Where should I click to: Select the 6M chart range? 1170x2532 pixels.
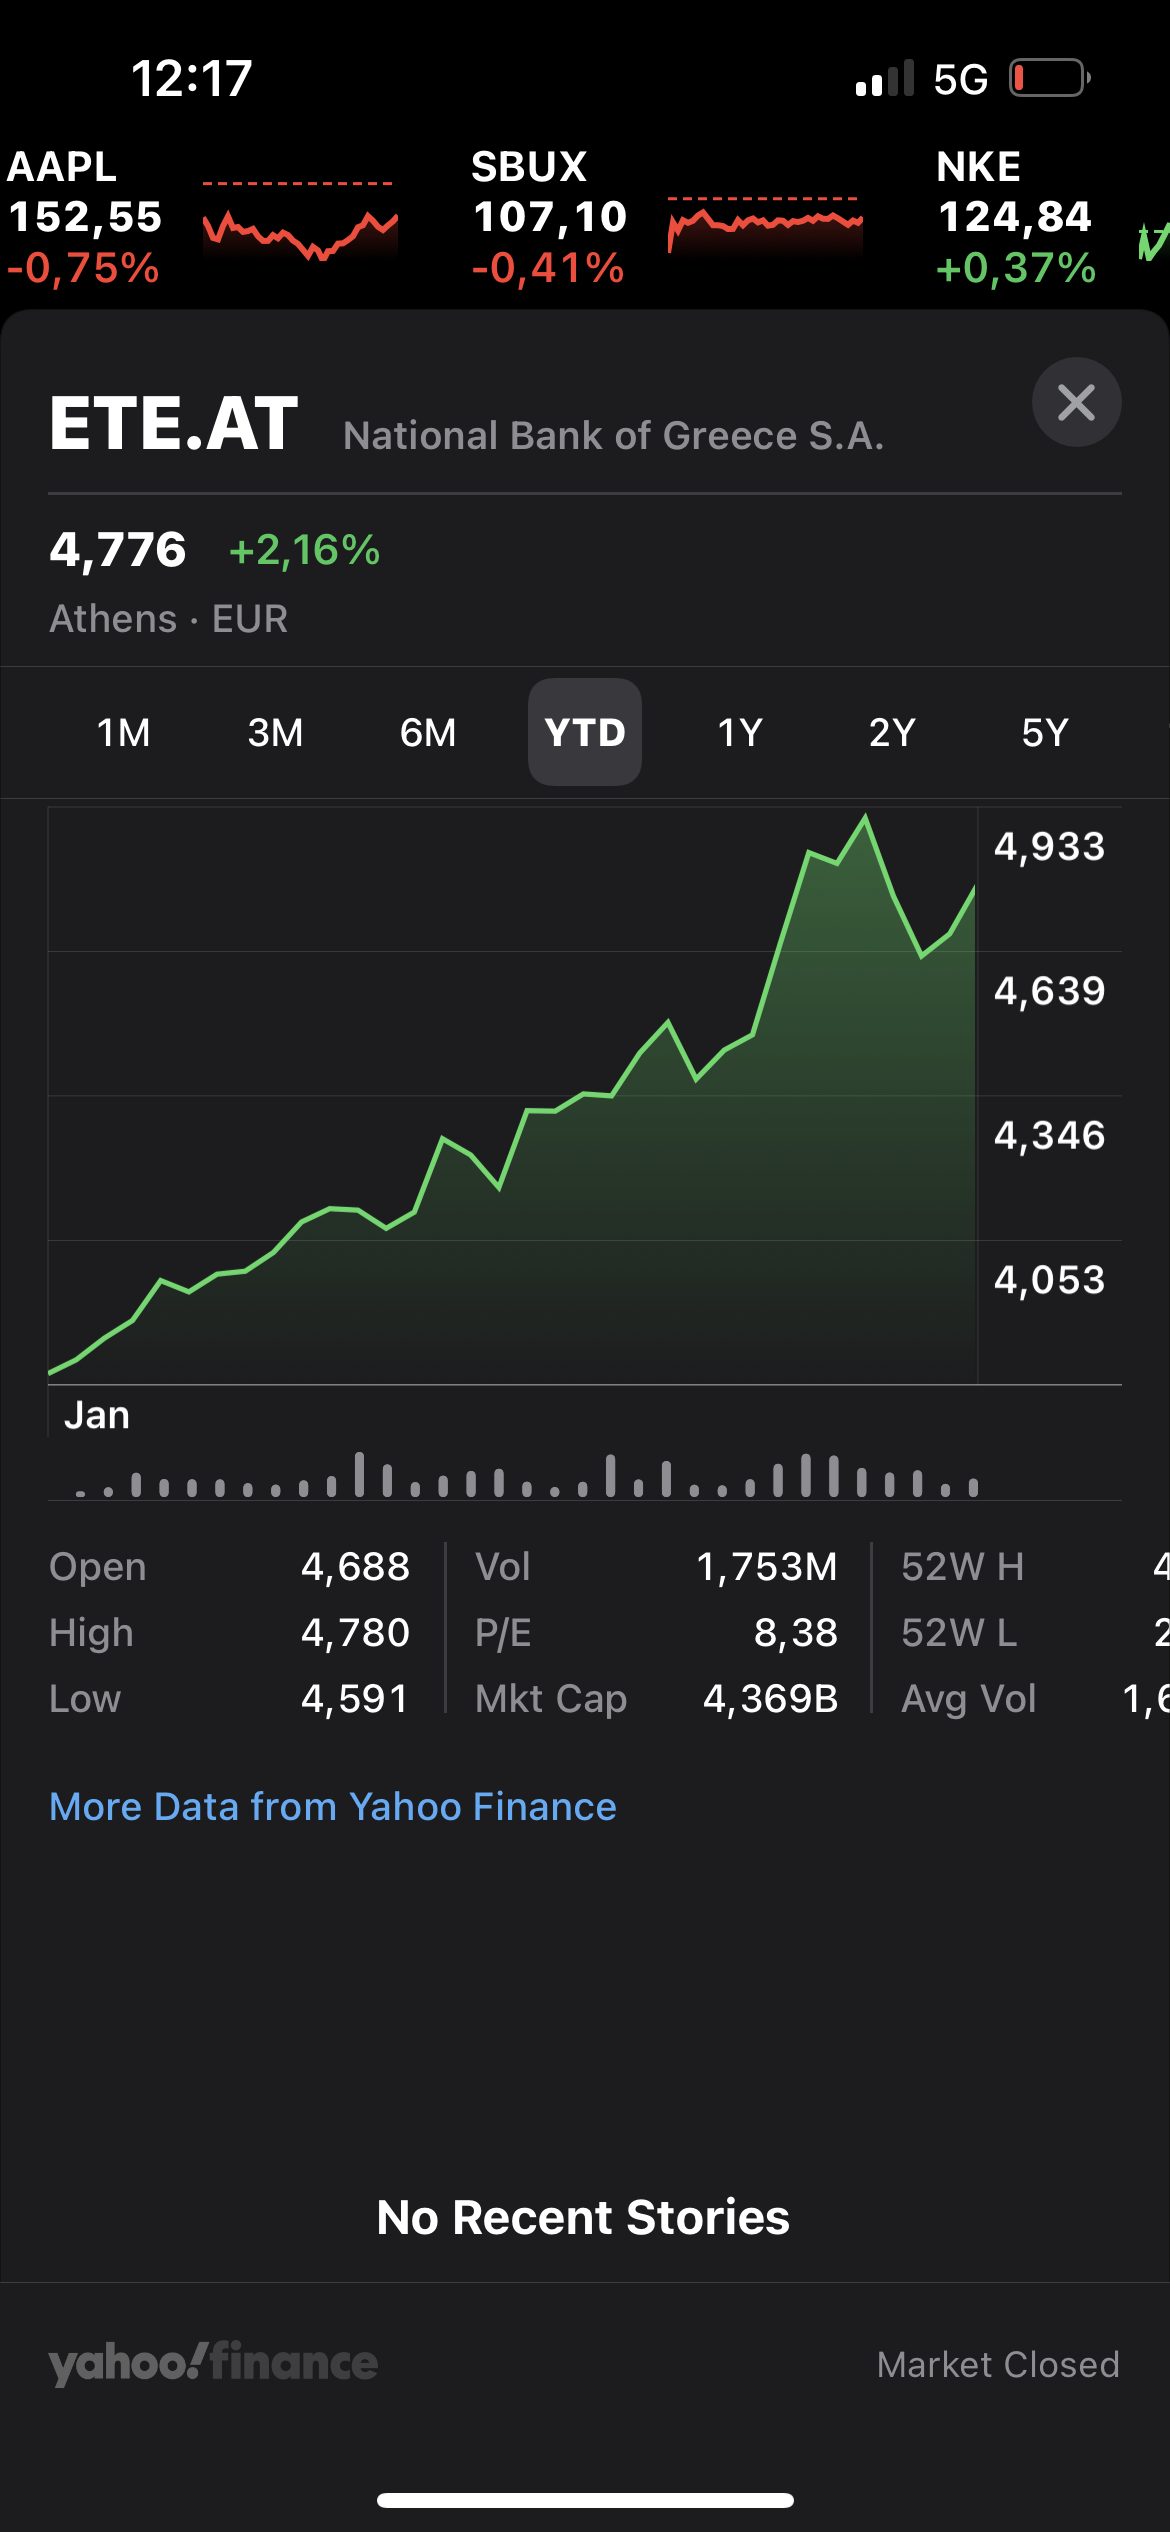click(x=428, y=733)
